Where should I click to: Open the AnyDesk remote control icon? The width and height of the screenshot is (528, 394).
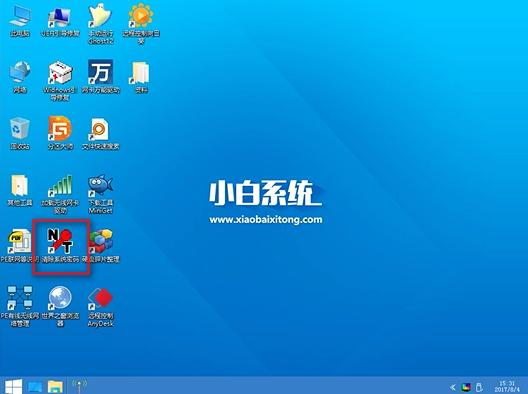click(100, 306)
